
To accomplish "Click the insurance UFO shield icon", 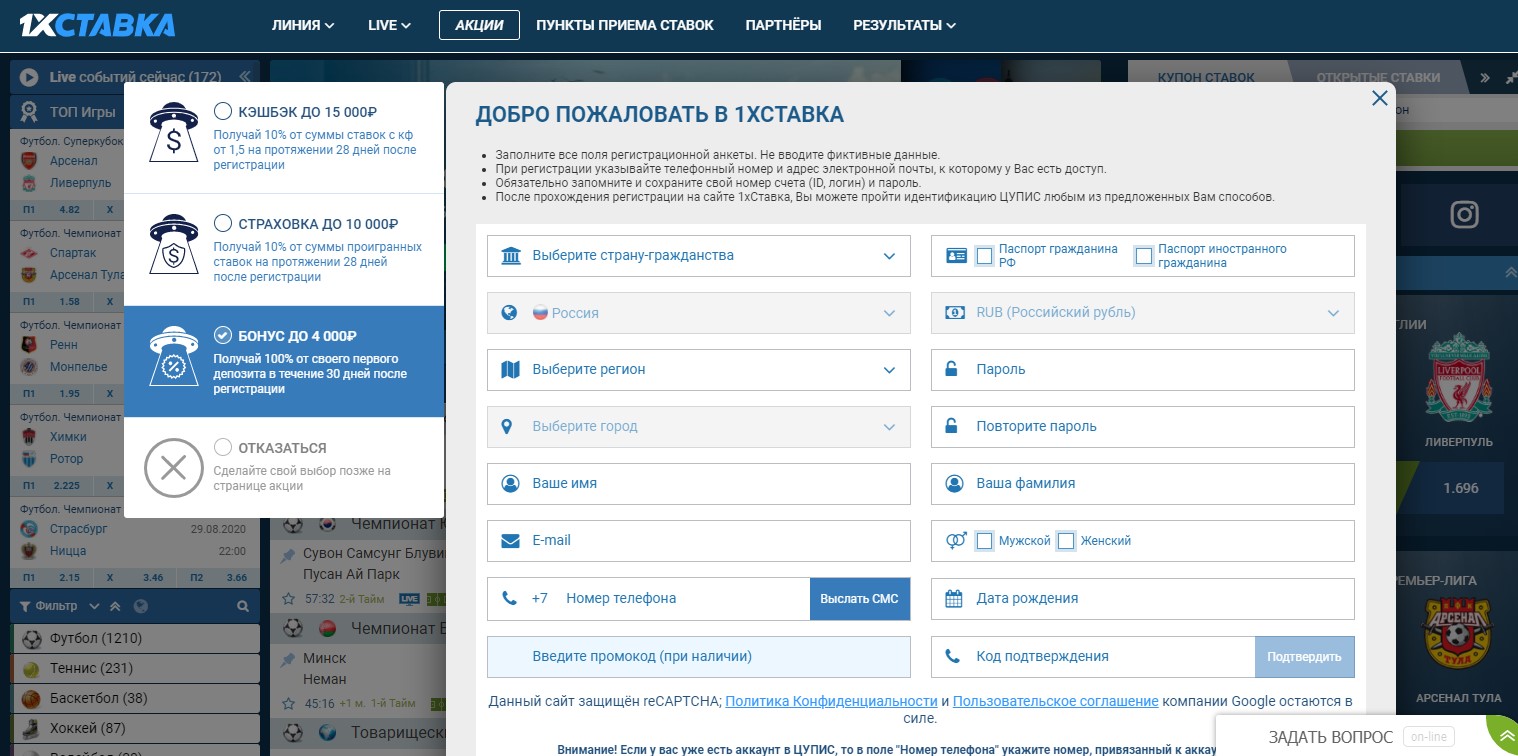I will (x=173, y=244).
